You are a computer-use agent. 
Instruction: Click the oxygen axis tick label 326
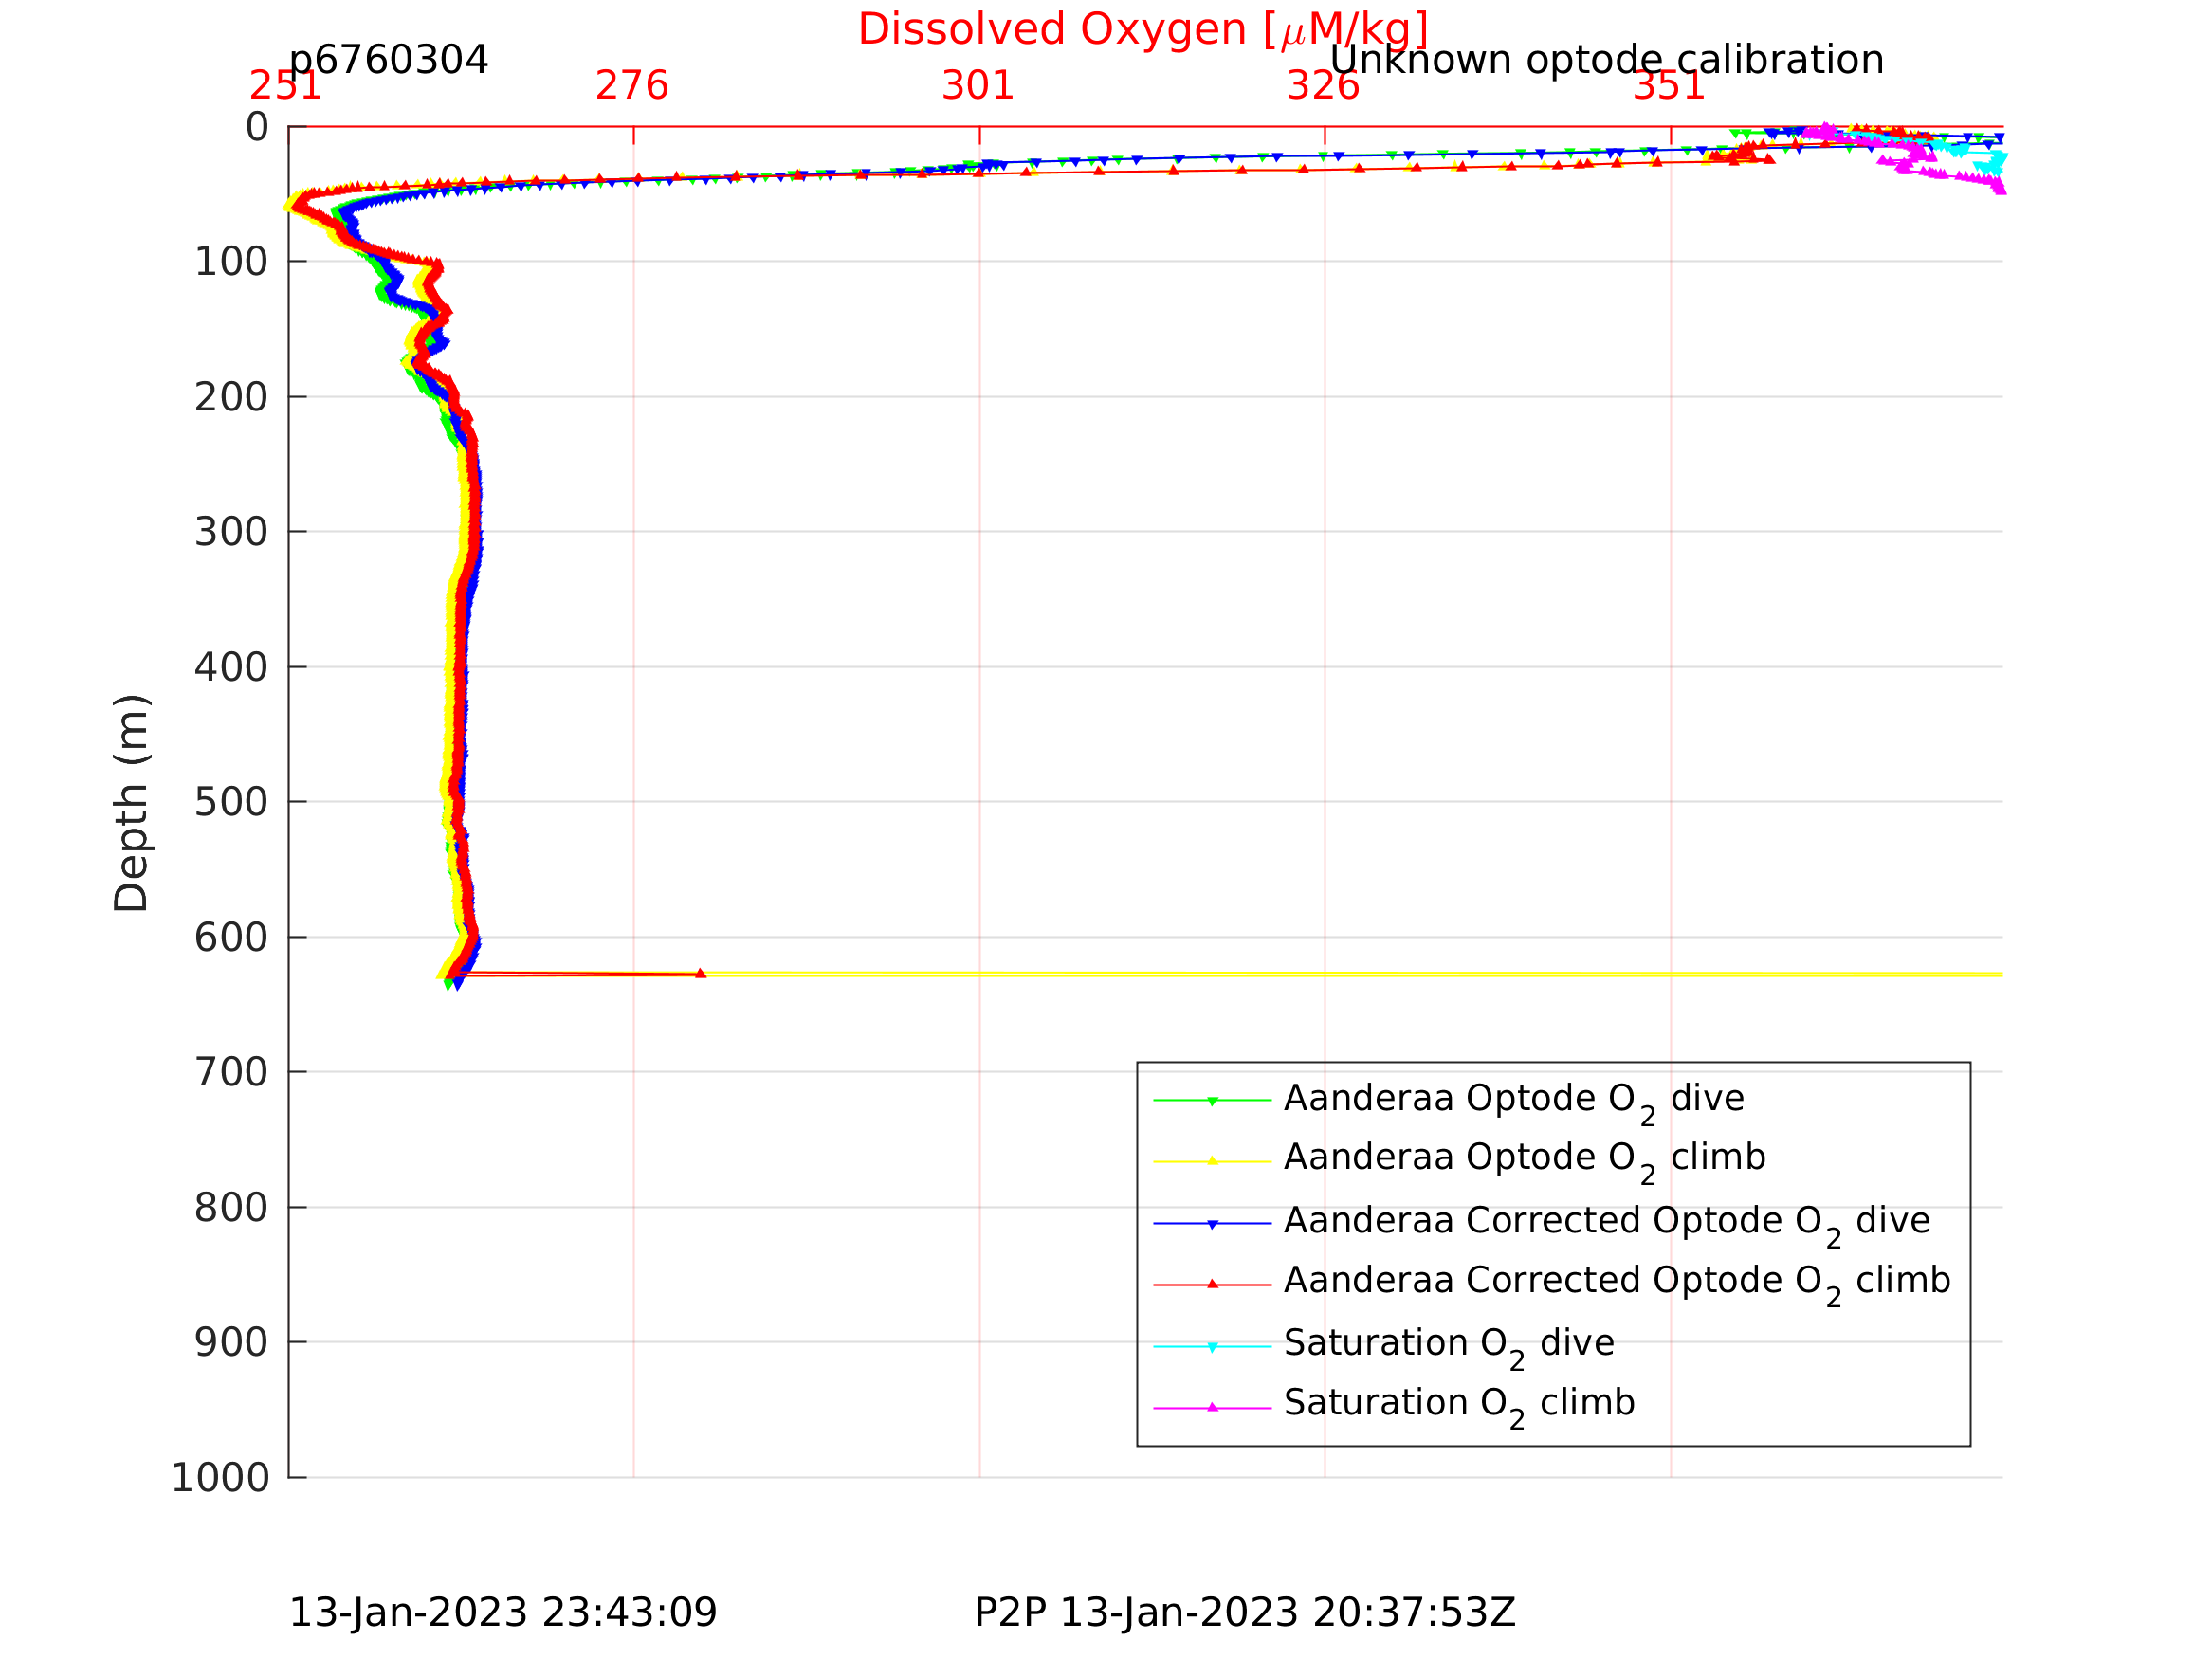[1323, 86]
